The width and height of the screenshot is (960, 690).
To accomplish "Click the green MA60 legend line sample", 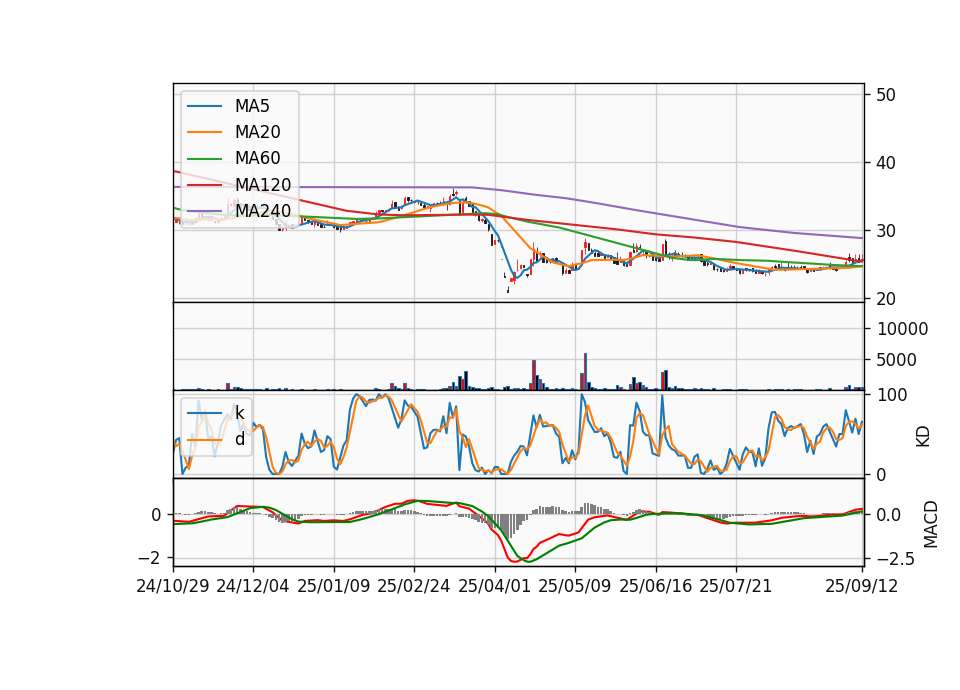I will [204, 159].
